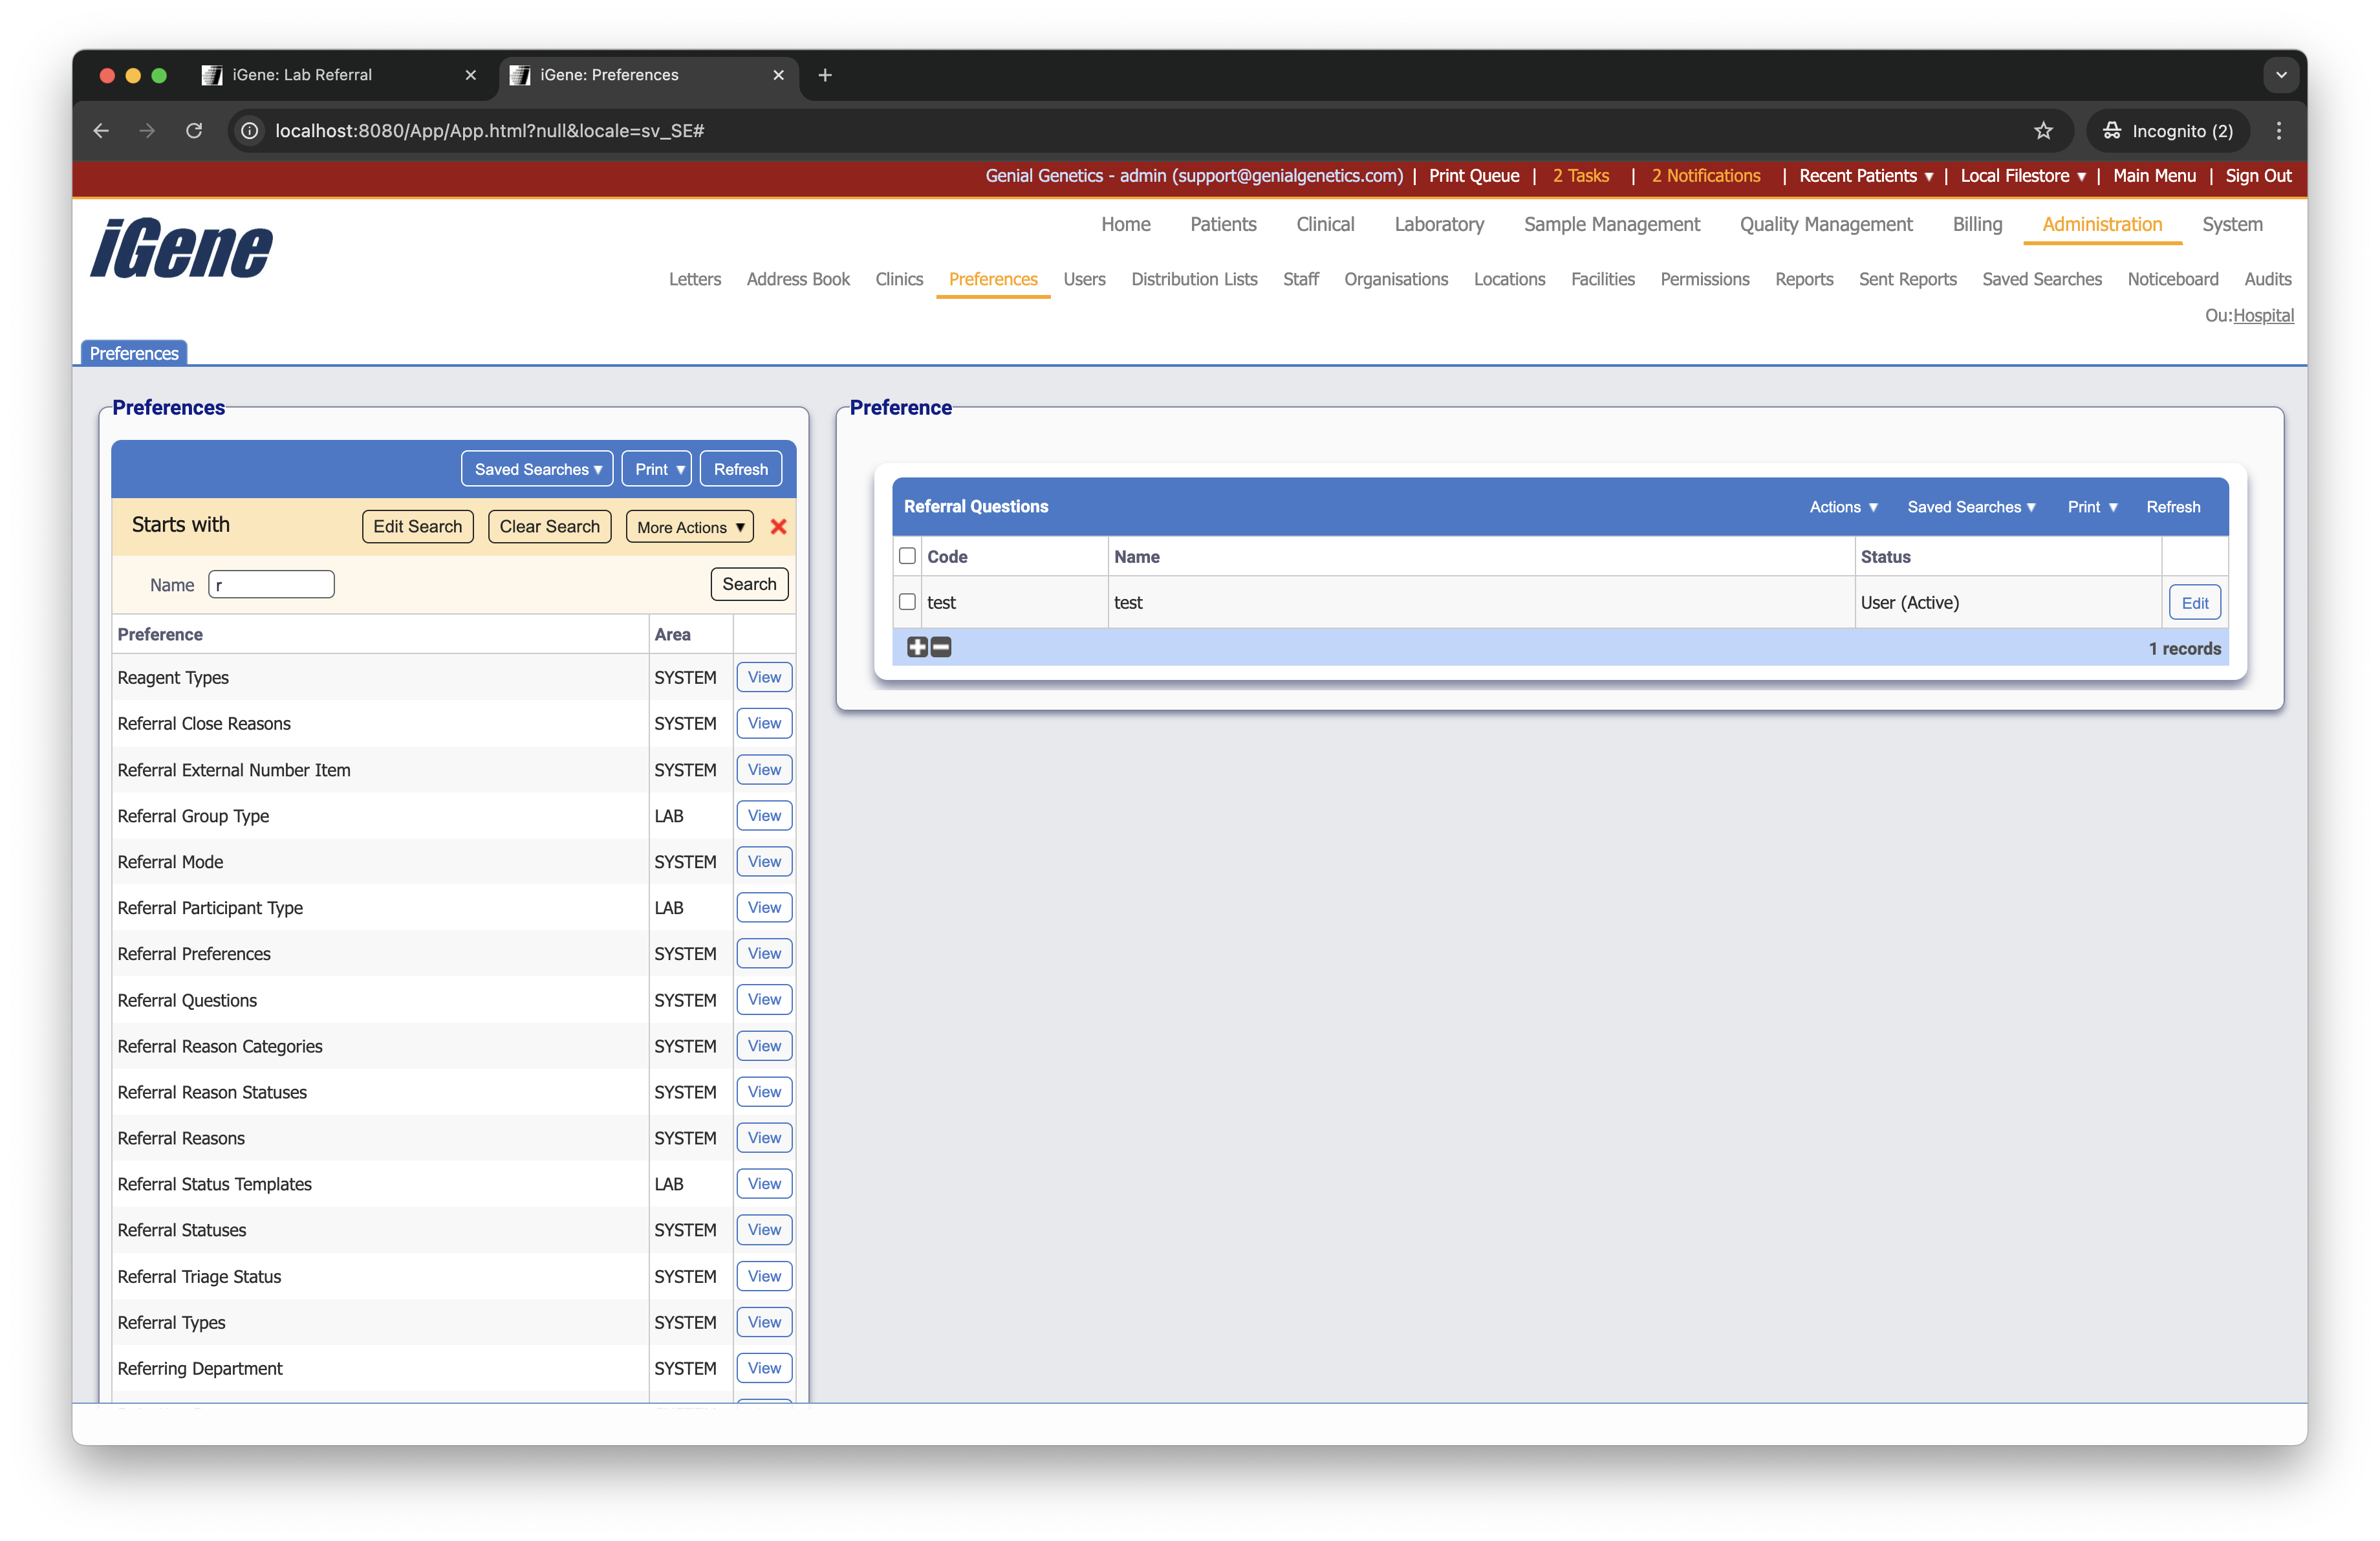Toggle select-all checkbox in the Code header

[907, 556]
